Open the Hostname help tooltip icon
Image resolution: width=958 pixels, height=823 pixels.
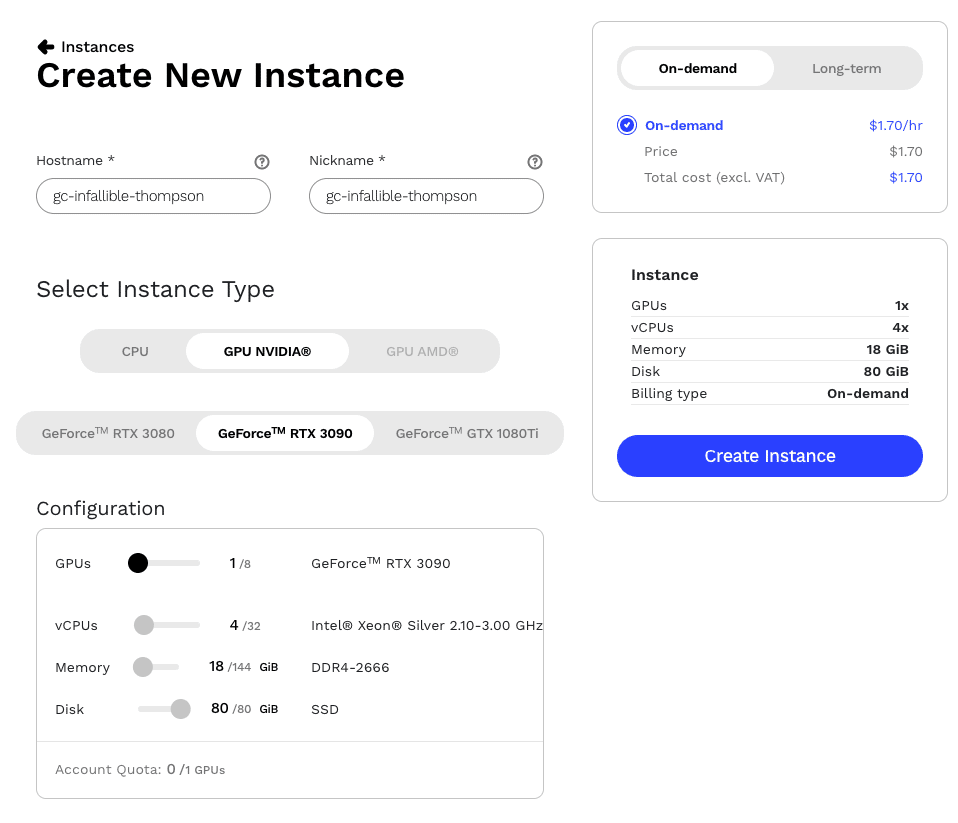(262, 161)
